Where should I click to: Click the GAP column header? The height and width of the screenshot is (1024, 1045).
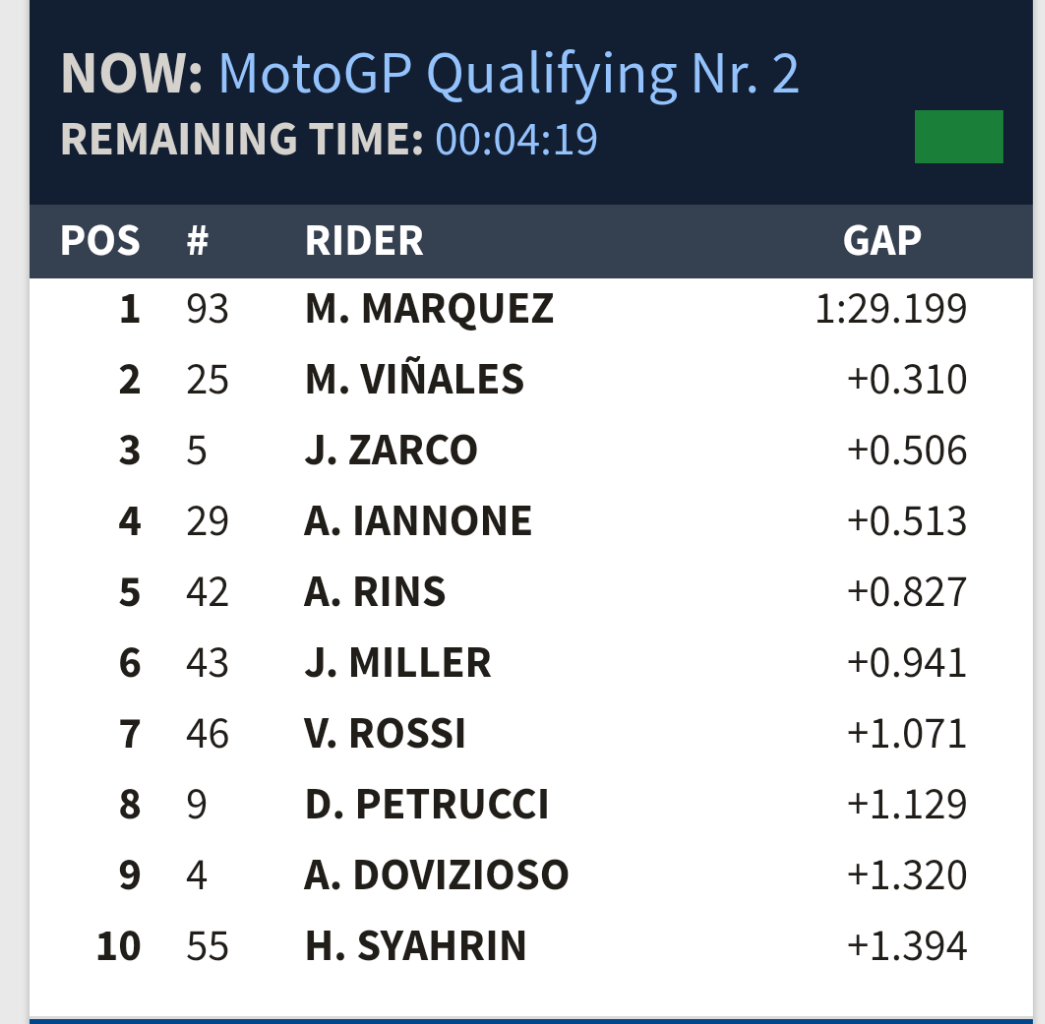click(x=882, y=241)
